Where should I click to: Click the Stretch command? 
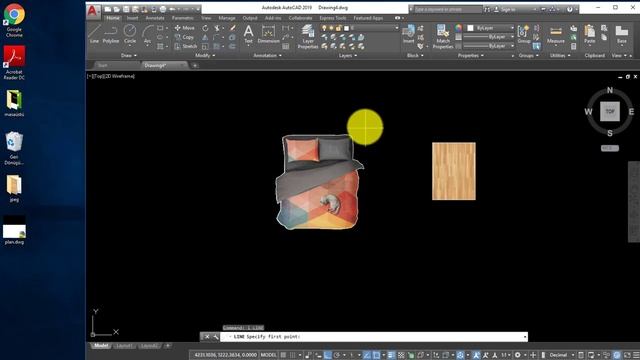(x=186, y=47)
